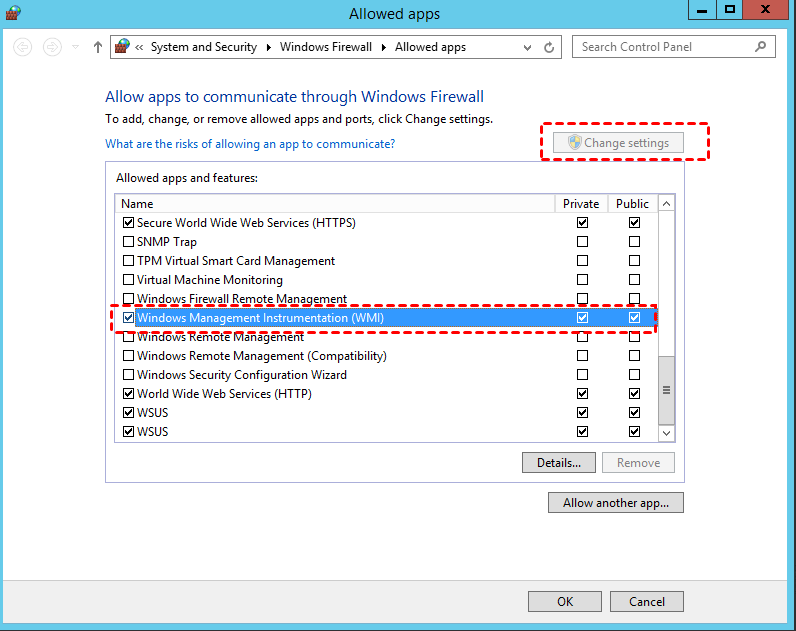Uncheck World Wide Web Services (HTTP)
Image resolution: width=796 pixels, height=631 pixels.
point(128,393)
